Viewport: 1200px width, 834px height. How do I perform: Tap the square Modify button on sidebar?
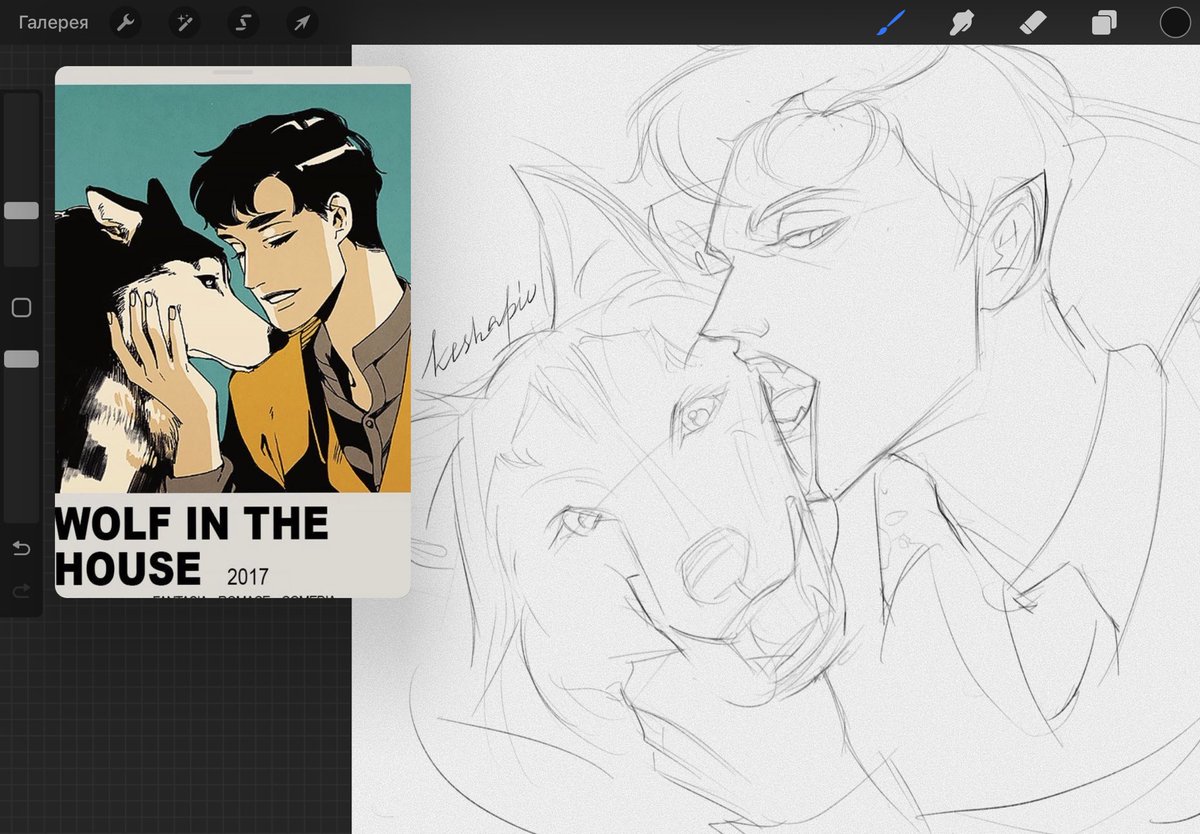(x=21, y=308)
